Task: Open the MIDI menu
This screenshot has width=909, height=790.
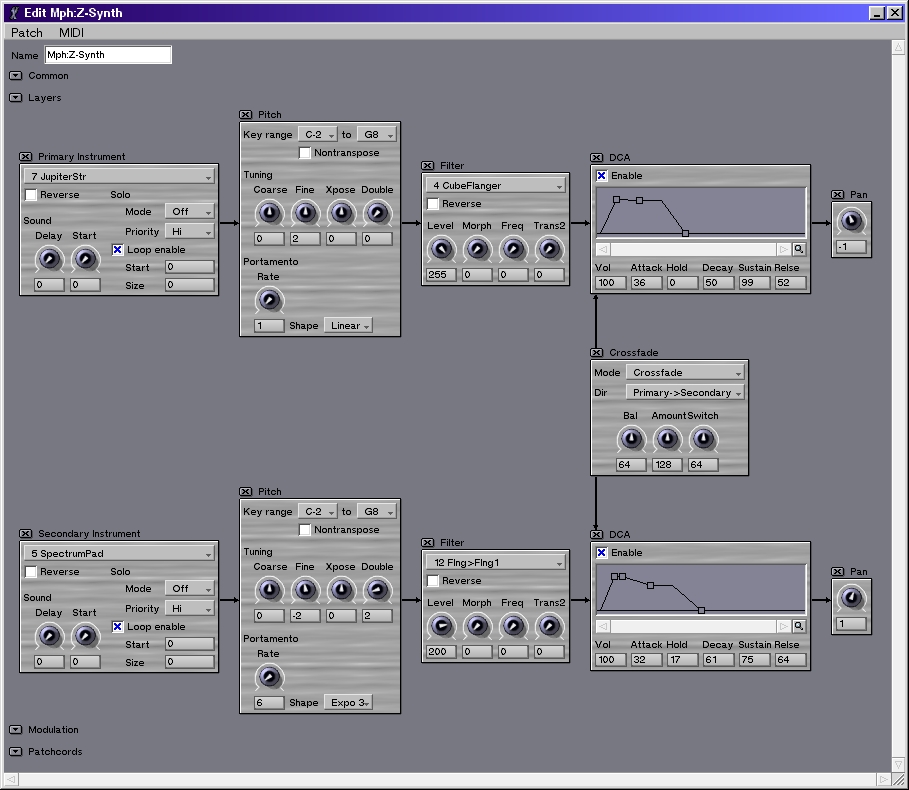Action: click(71, 33)
